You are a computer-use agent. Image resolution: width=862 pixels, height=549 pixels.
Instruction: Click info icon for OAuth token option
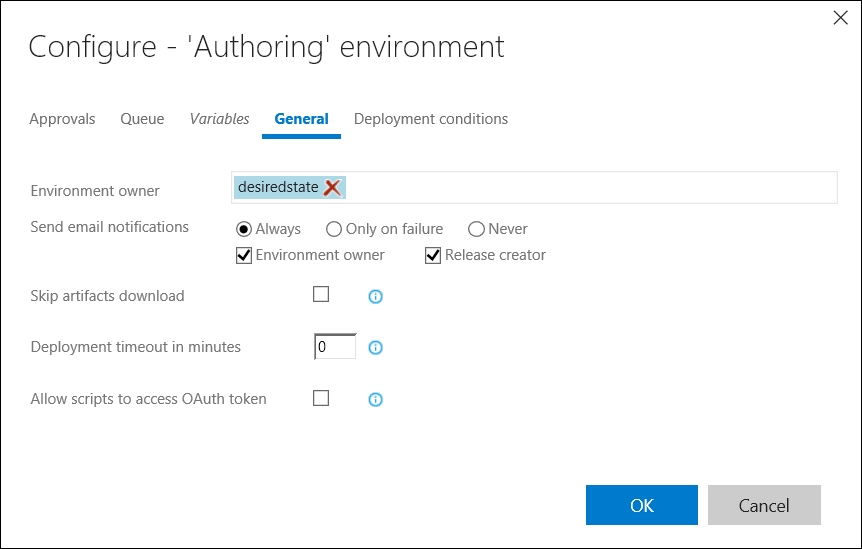pos(376,399)
